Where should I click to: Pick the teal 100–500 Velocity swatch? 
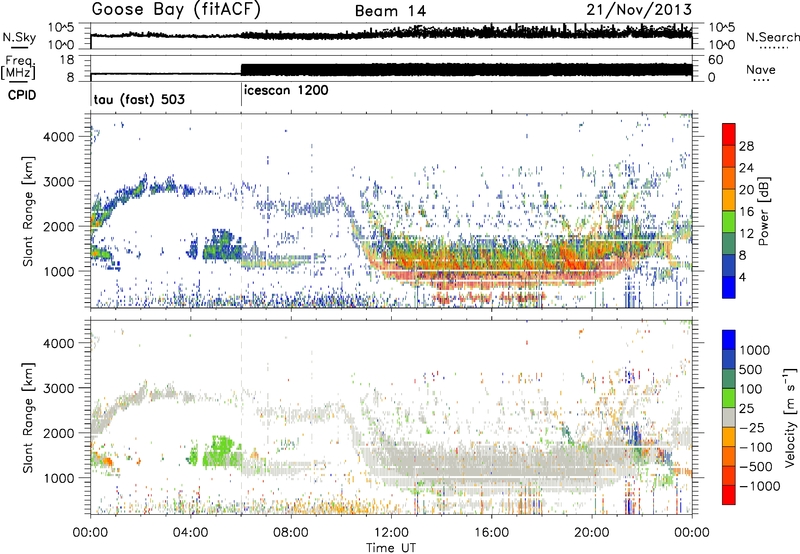pos(729,379)
